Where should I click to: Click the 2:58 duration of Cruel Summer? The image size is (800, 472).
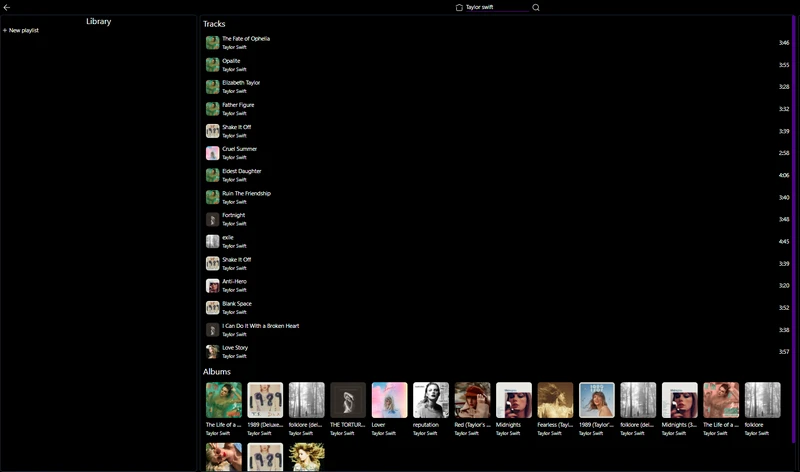[784, 153]
